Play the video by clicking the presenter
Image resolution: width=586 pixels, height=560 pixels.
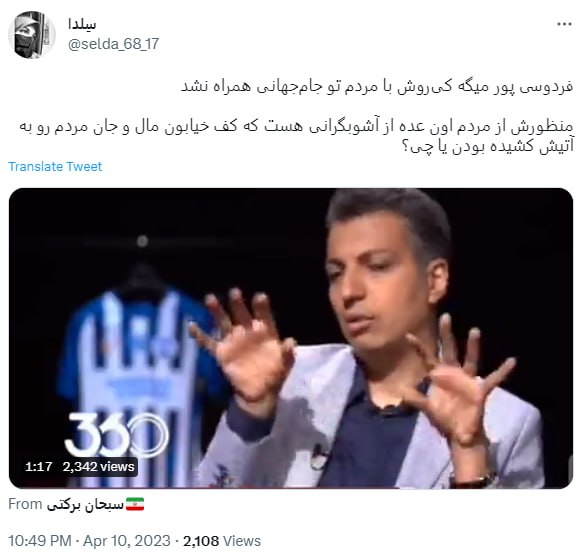[x=374, y=336]
